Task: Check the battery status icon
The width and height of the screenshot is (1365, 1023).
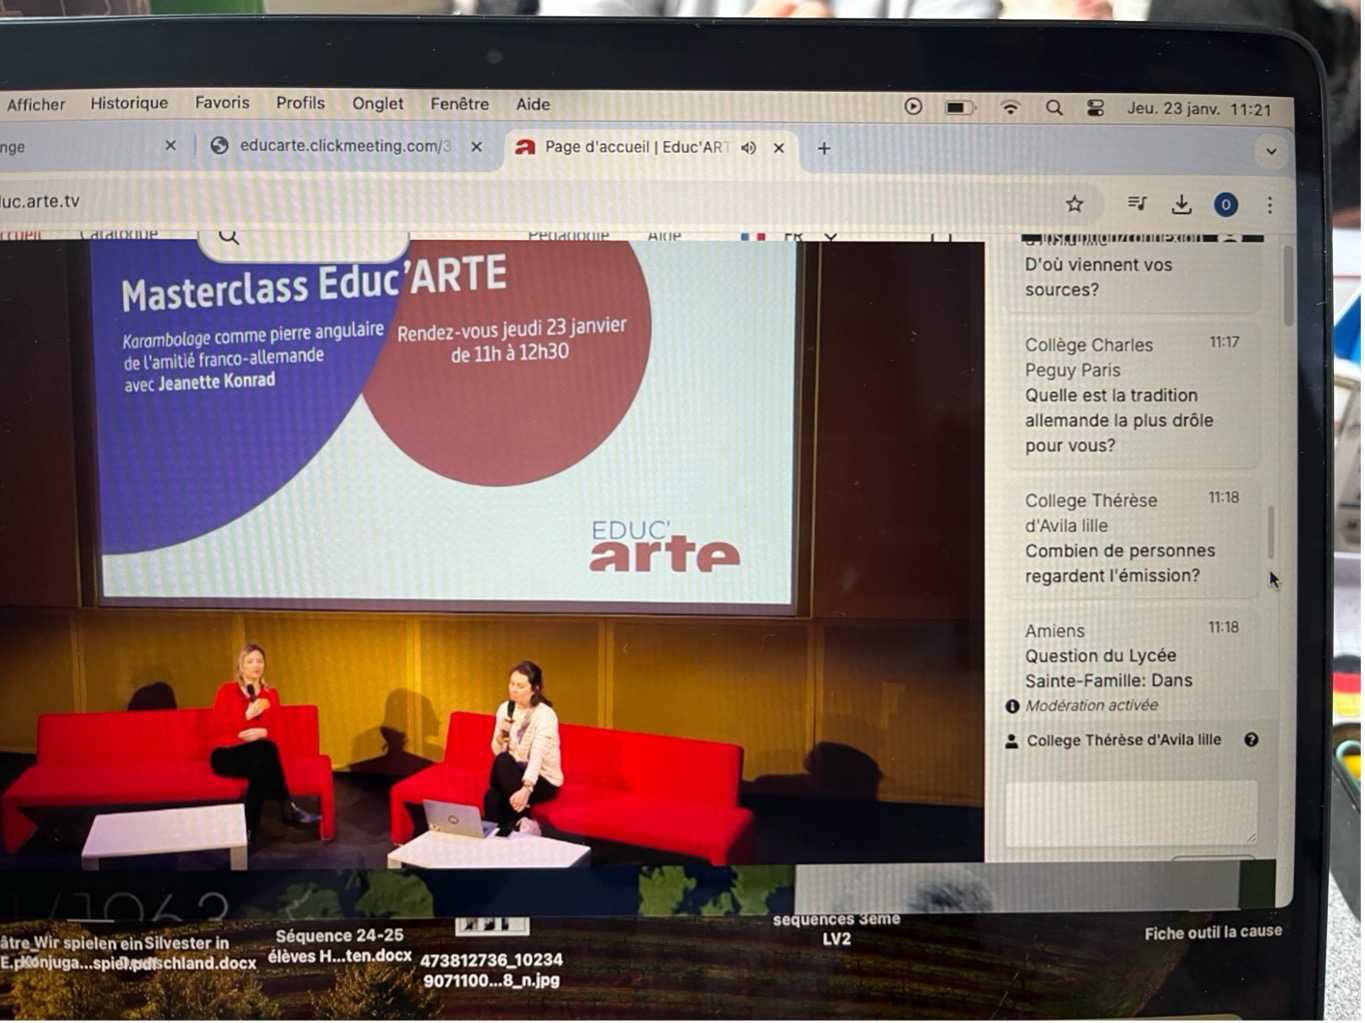Action: click(x=960, y=107)
